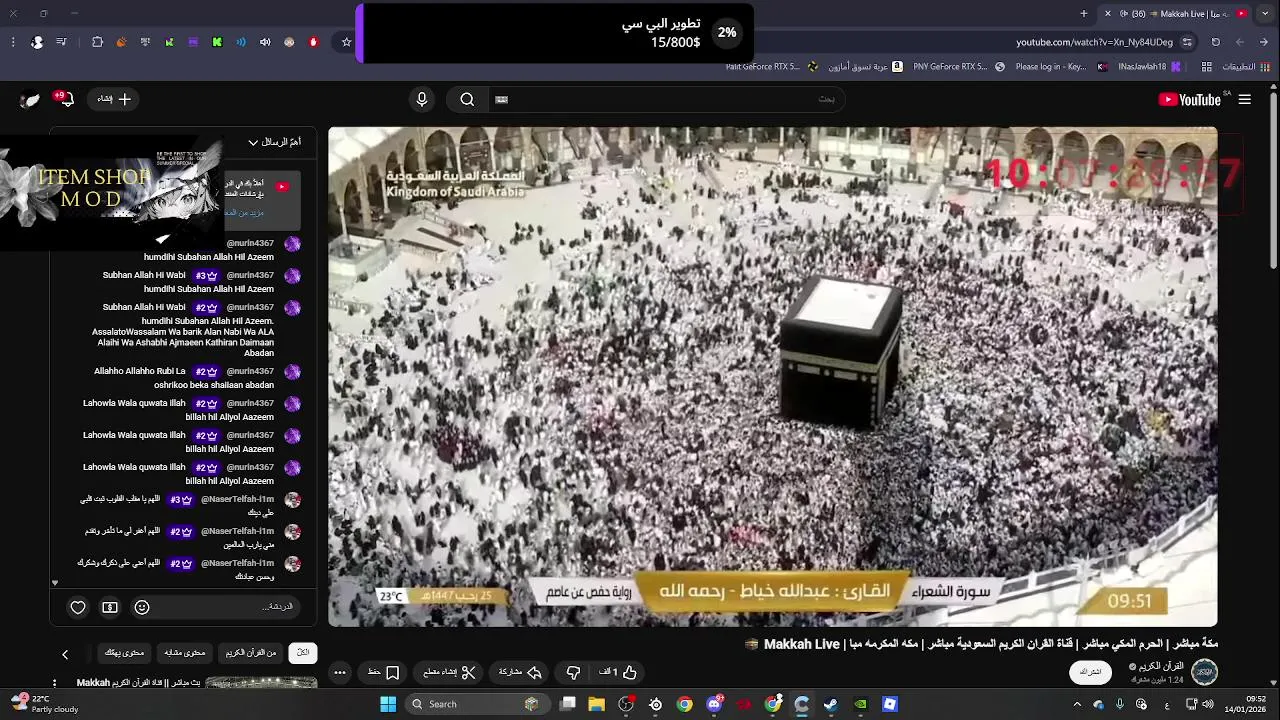Click the Create (إنشاء) plus button

113,99
